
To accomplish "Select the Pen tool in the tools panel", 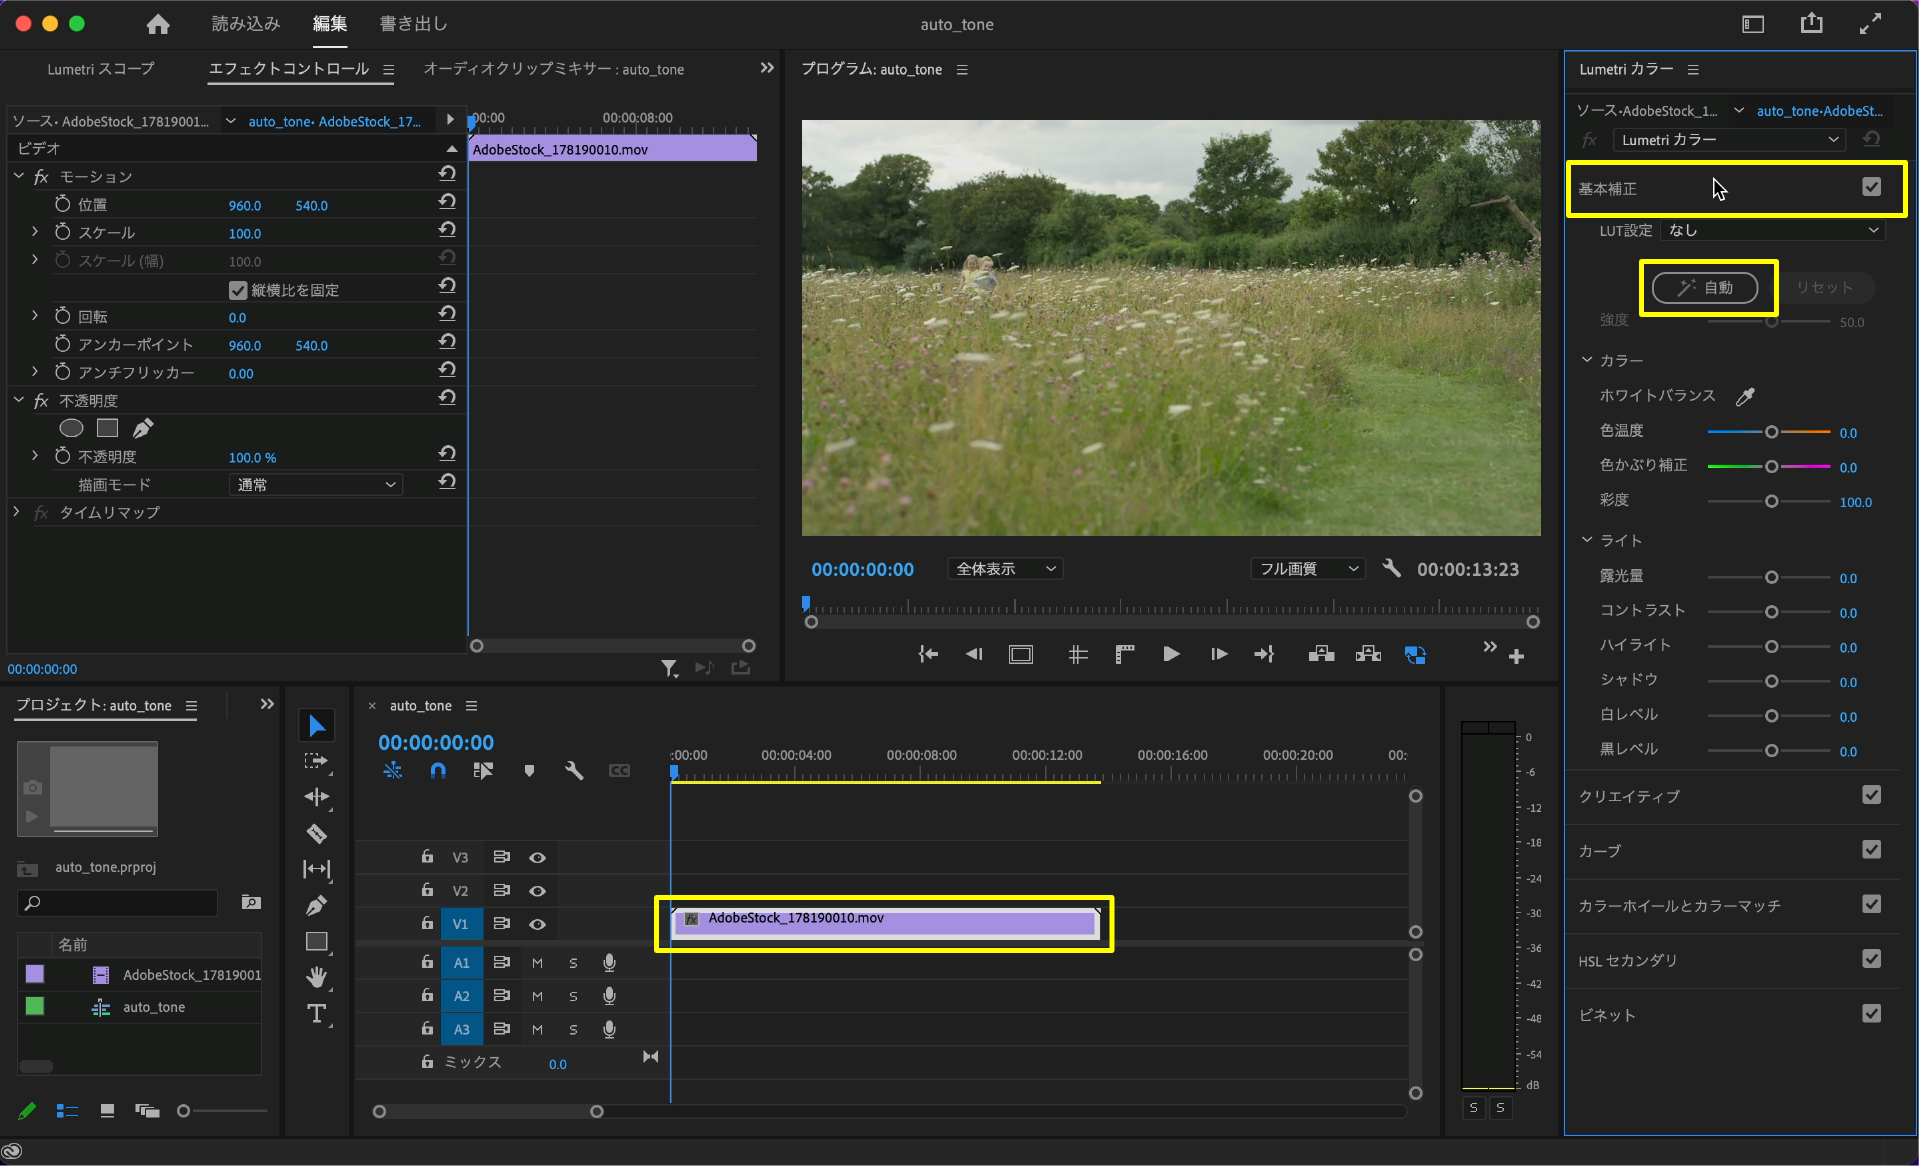I will (x=316, y=905).
